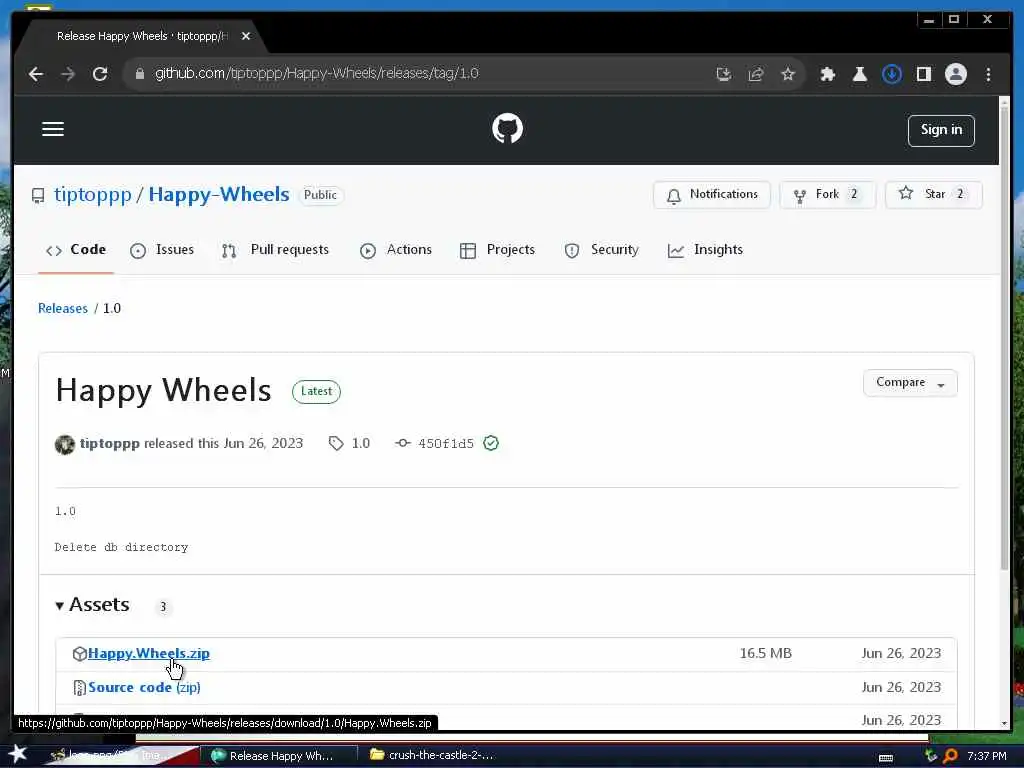Image resolution: width=1024 pixels, height=768 pixels.
Task: Open the taskbar star start button
Action: pyautogui.click(x=18, y=754)
